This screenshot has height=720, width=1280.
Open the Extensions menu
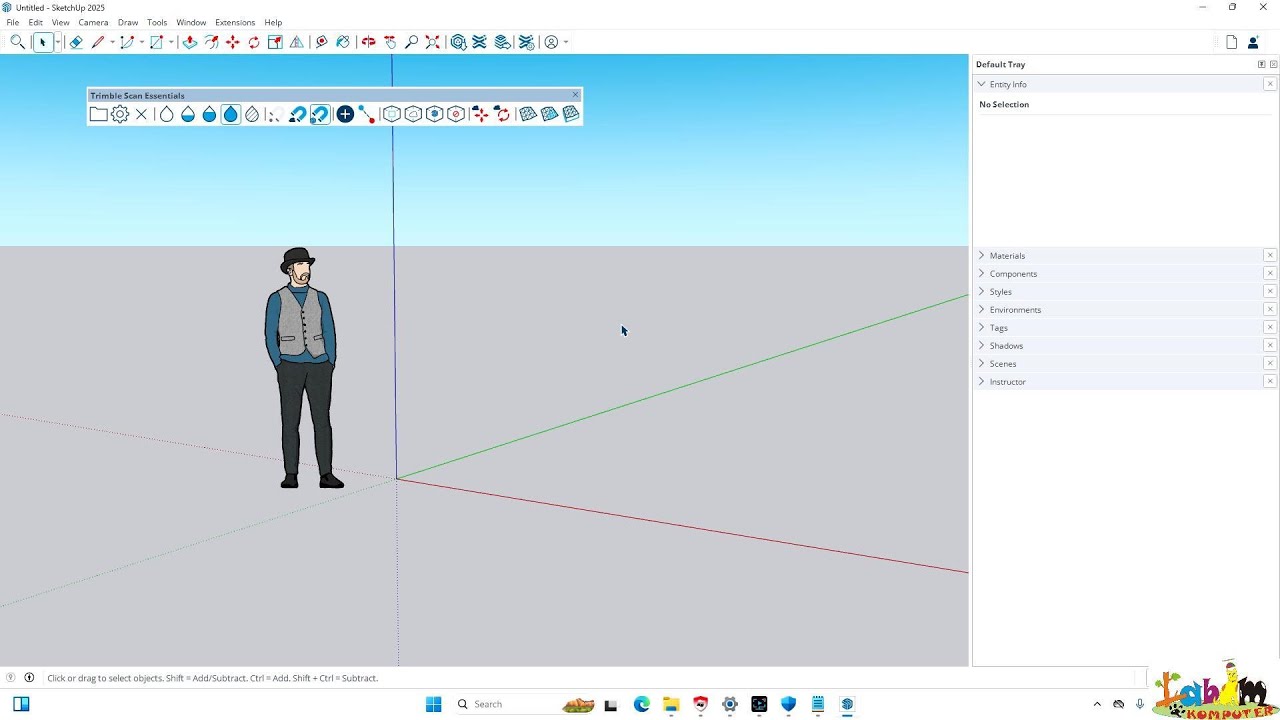pos(235,22)
